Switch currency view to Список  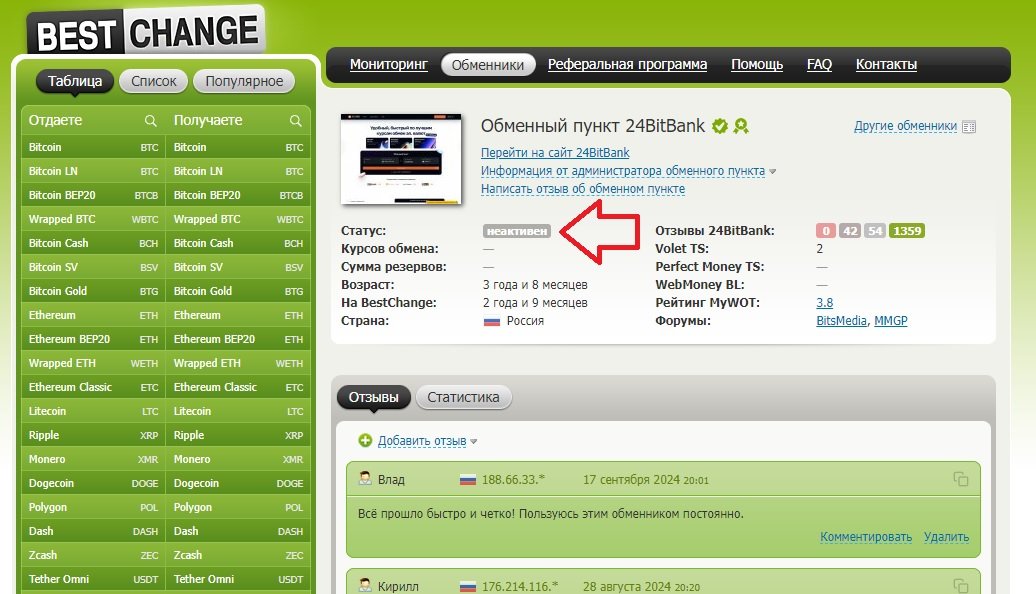pos(153,82)
